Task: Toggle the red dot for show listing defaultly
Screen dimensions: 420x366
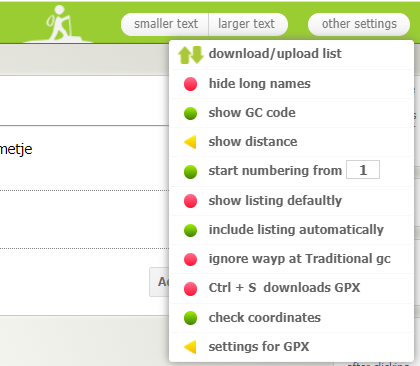Action: pos(190,201)
